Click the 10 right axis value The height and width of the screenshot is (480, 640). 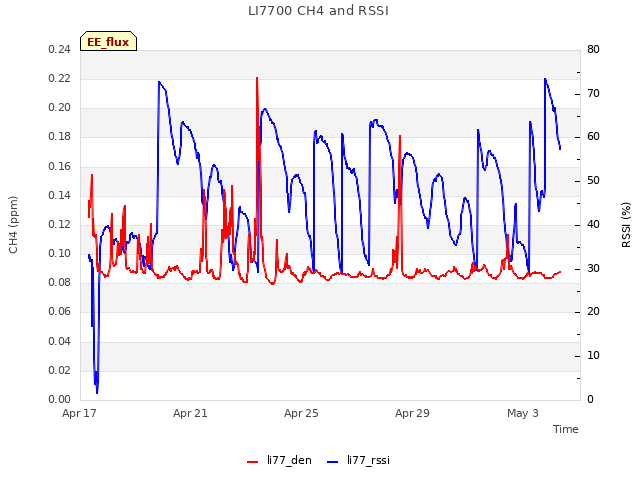pos(593,356)
